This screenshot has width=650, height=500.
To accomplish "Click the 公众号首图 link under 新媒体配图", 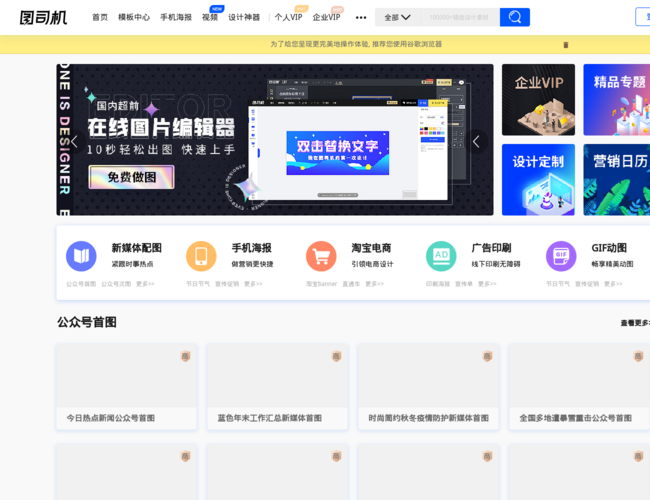I will coord(81,284).
